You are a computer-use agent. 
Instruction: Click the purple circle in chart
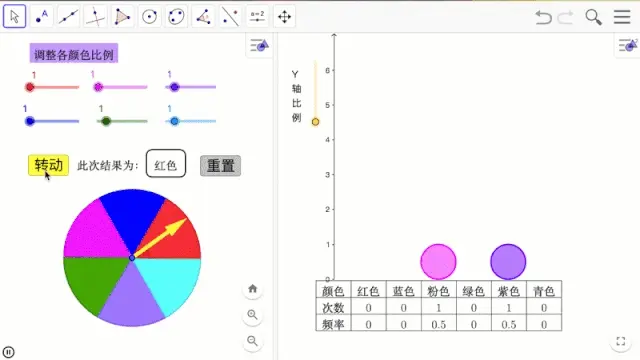[x=508, y=262]
